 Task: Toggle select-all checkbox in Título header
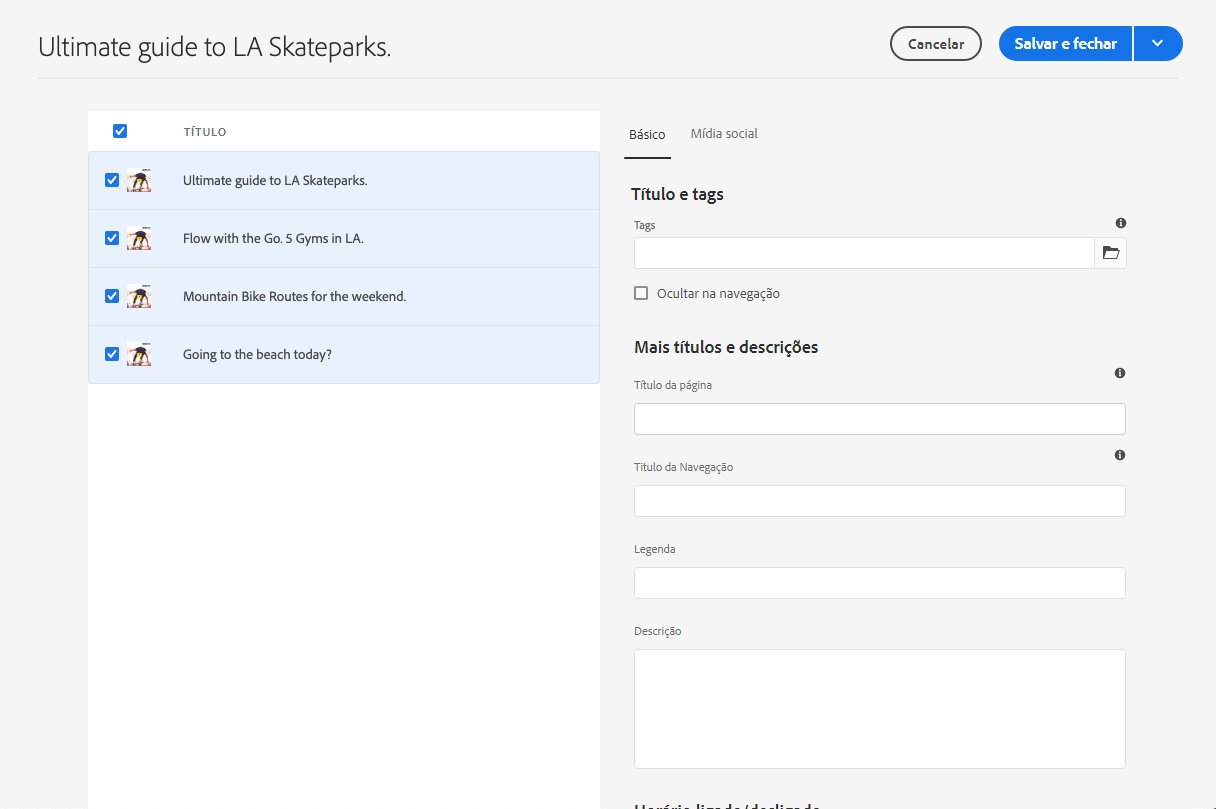click(120, 131)
